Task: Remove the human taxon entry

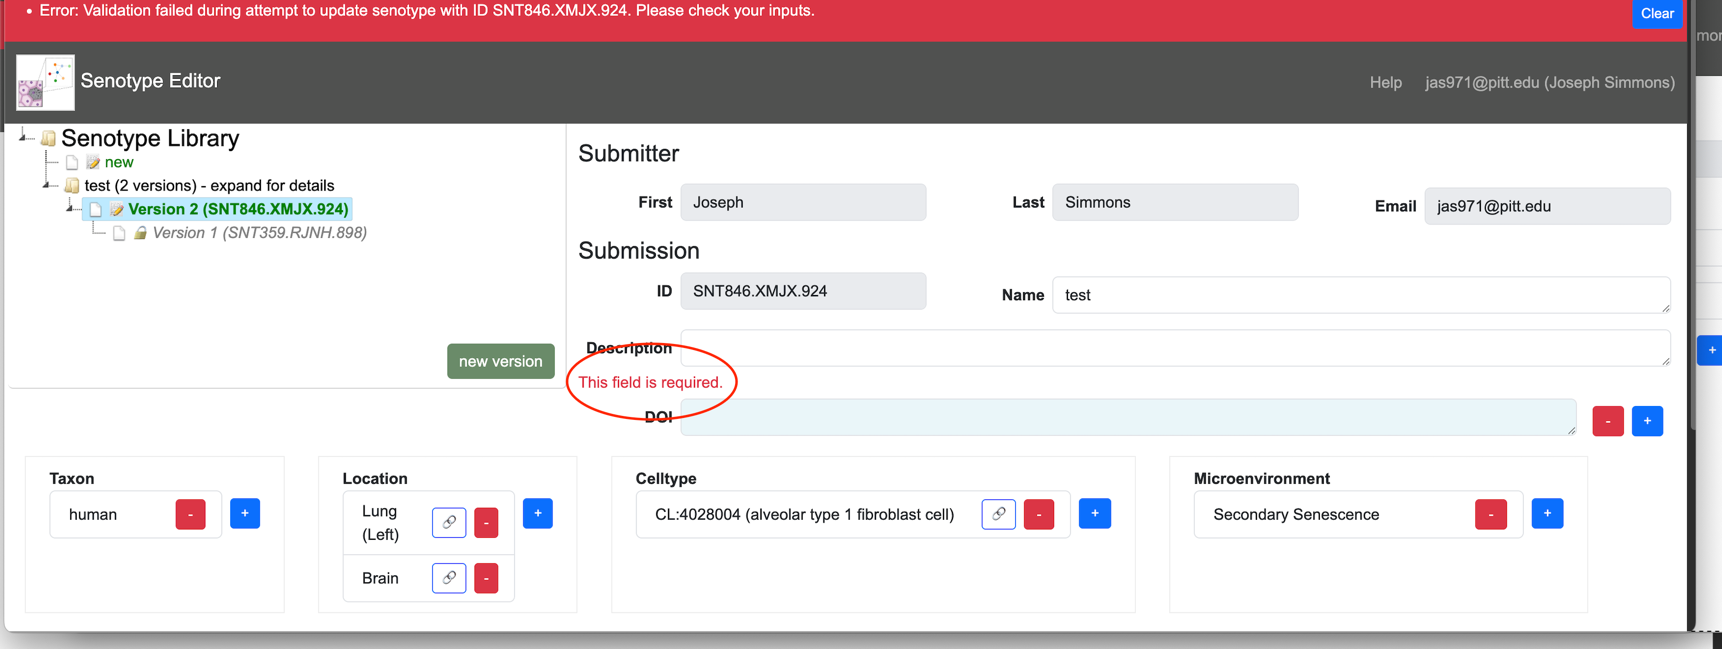Action: (190, 514)
